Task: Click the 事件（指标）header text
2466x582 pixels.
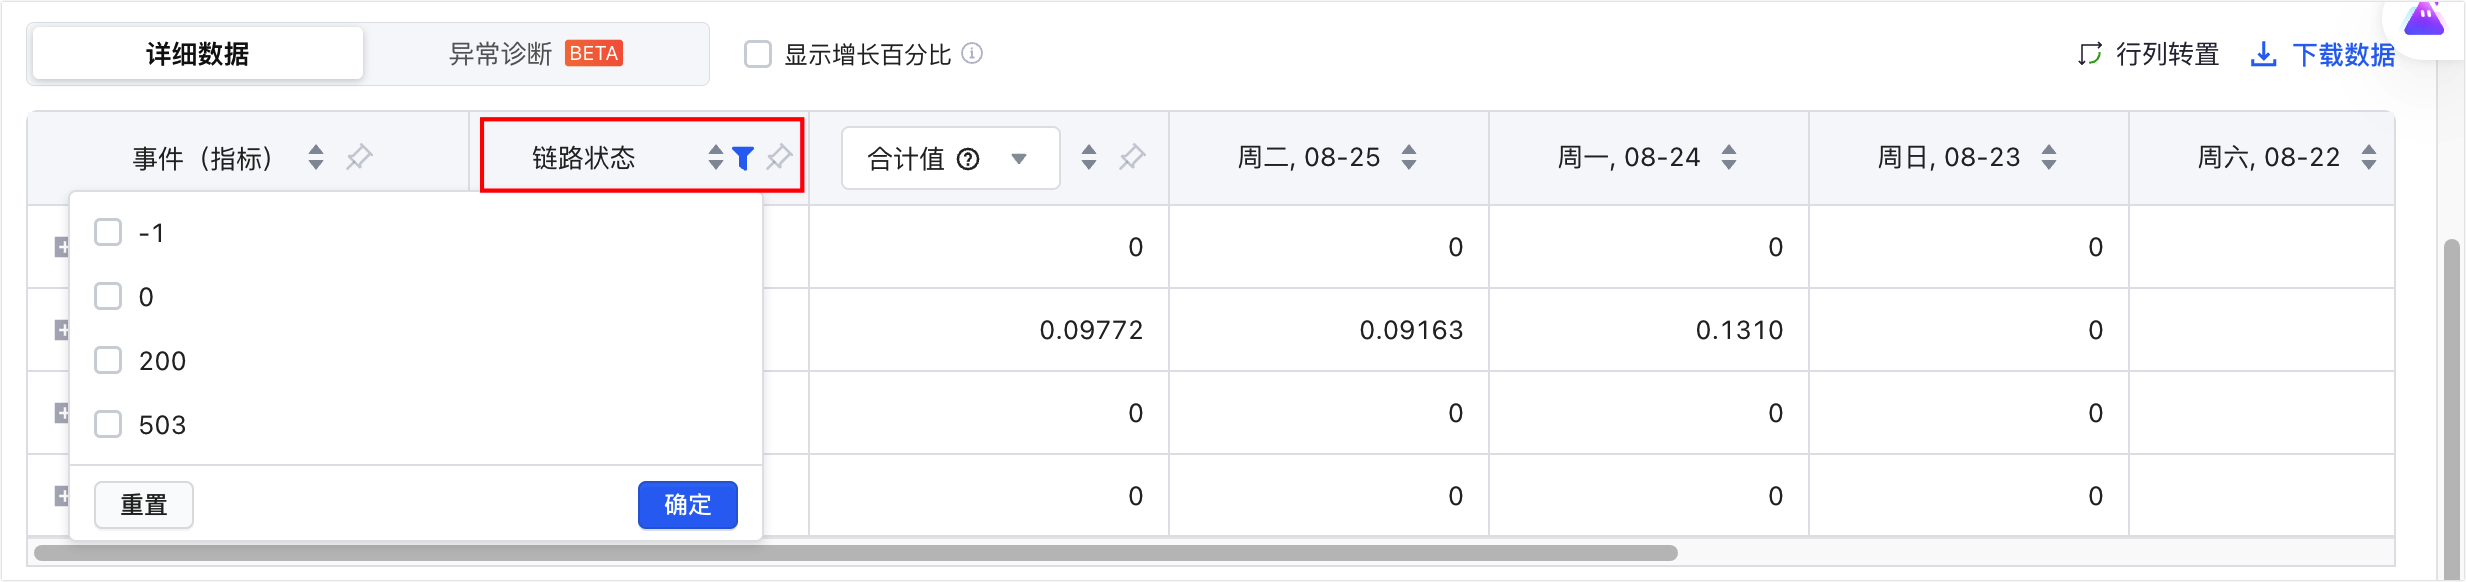Action: (203, 158)
